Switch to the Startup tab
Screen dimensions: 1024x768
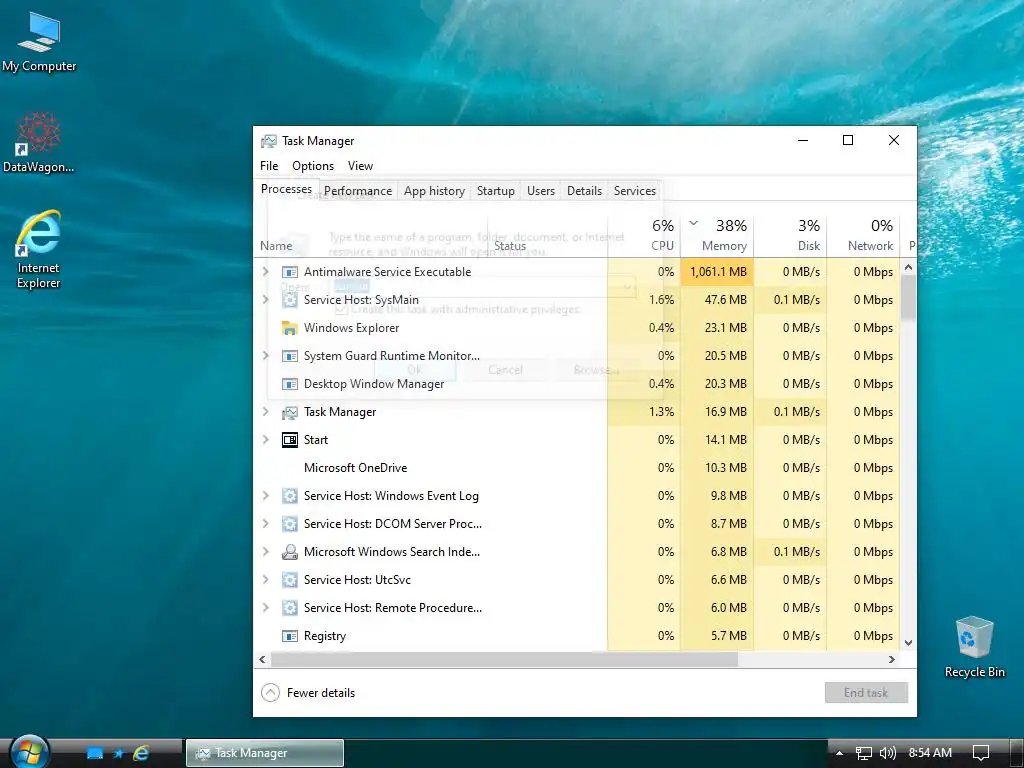[x=496, y=191]
